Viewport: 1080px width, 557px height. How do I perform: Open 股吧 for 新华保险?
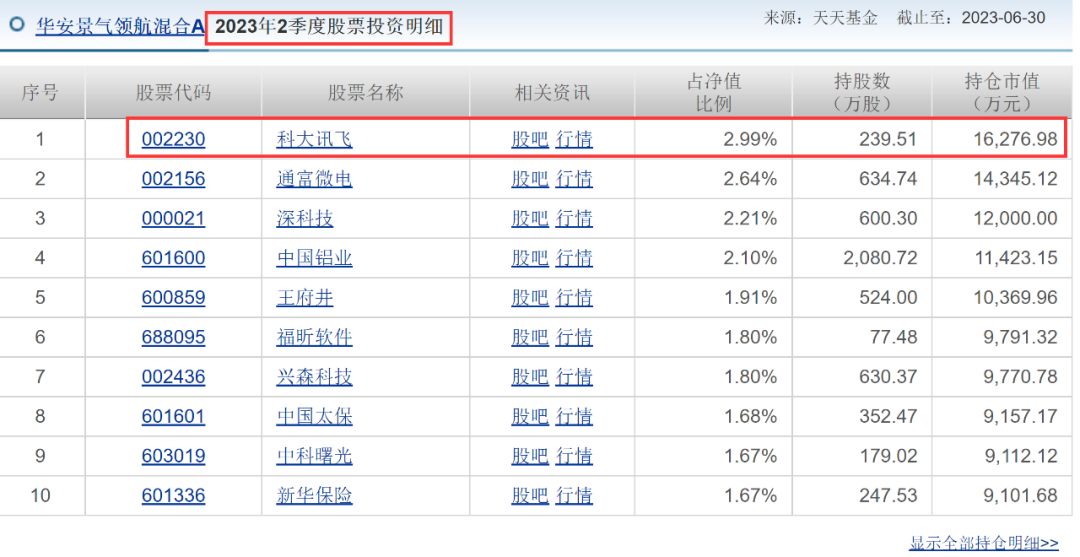tap(530, 496)
